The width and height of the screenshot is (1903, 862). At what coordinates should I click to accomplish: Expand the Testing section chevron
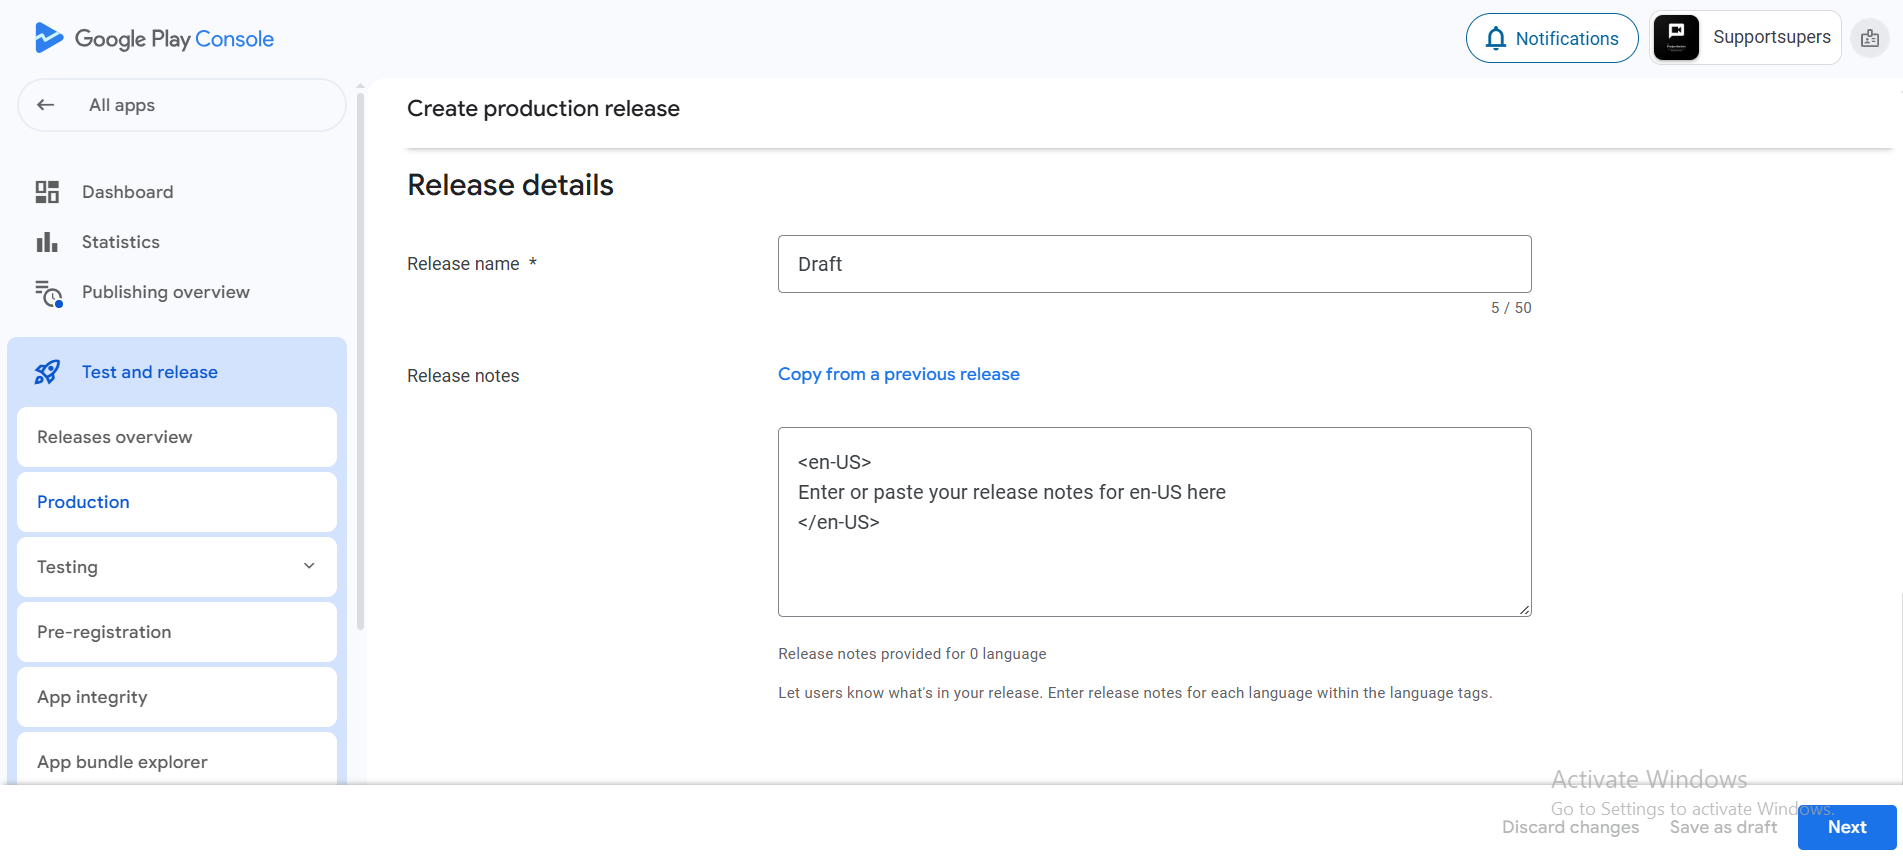pos(309,566)
